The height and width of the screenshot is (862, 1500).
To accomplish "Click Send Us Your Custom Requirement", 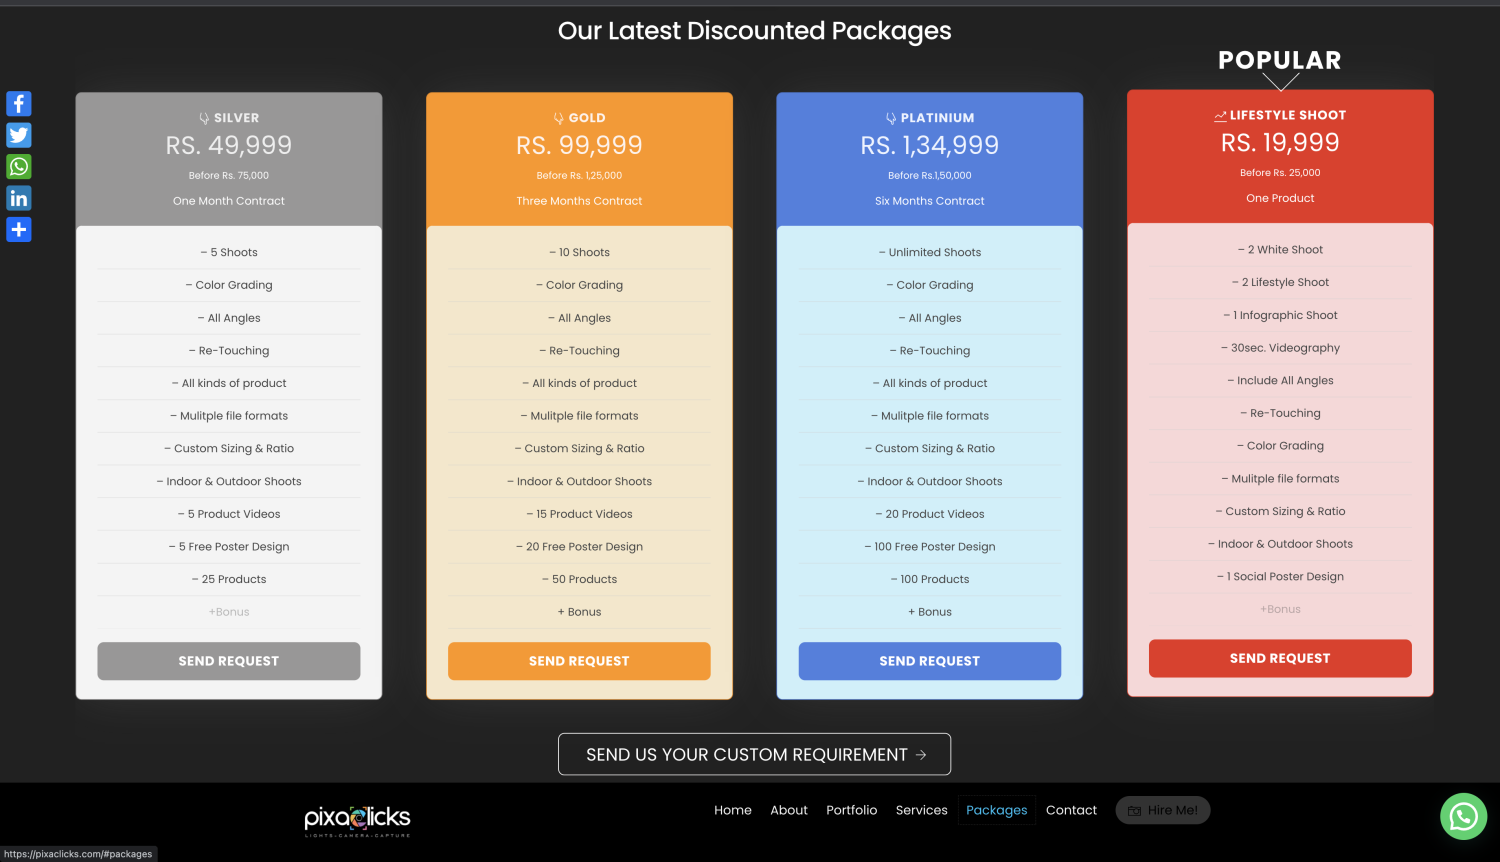I will pyautogui.click(x=754, y=754).
